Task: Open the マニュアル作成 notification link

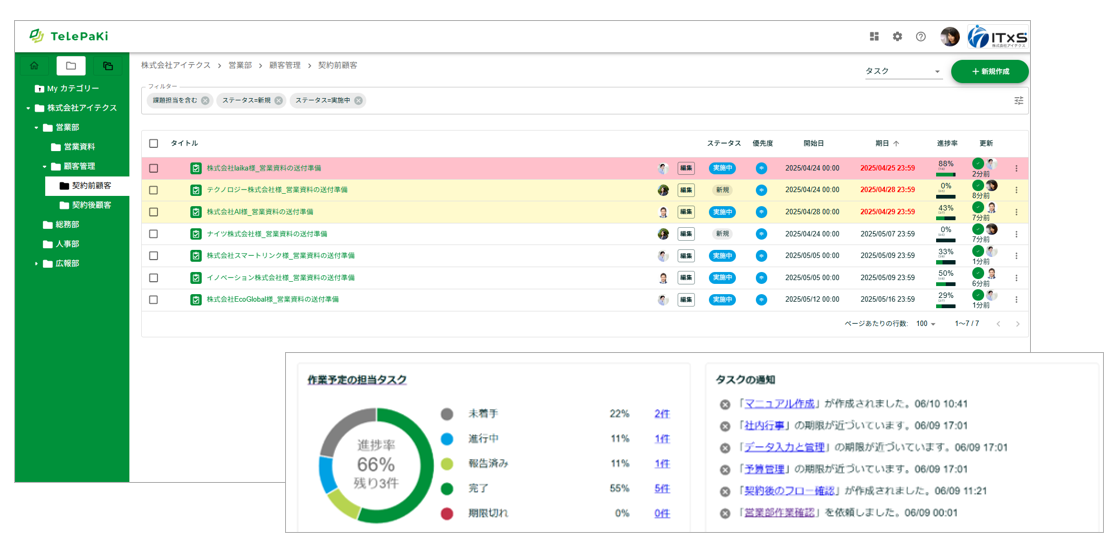Action: coord(779,404)
